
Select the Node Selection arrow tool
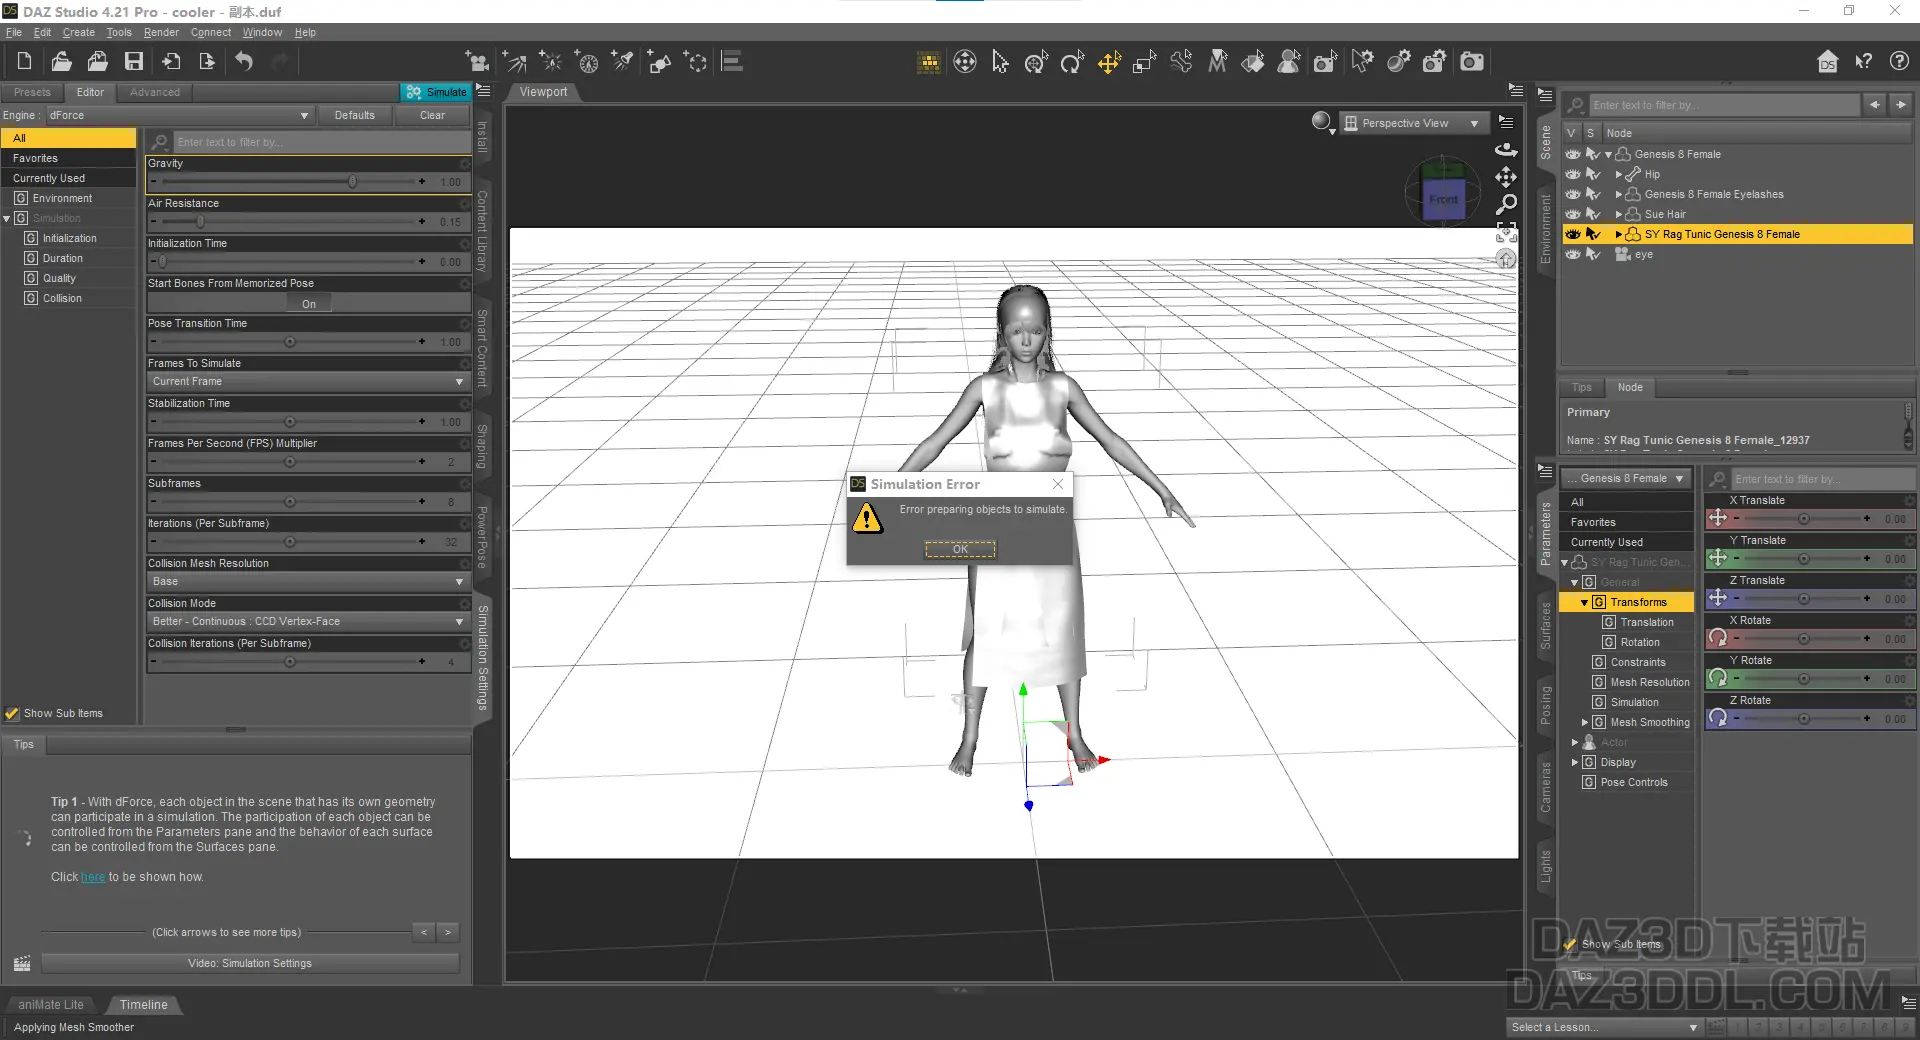(x=1000, y=62)
